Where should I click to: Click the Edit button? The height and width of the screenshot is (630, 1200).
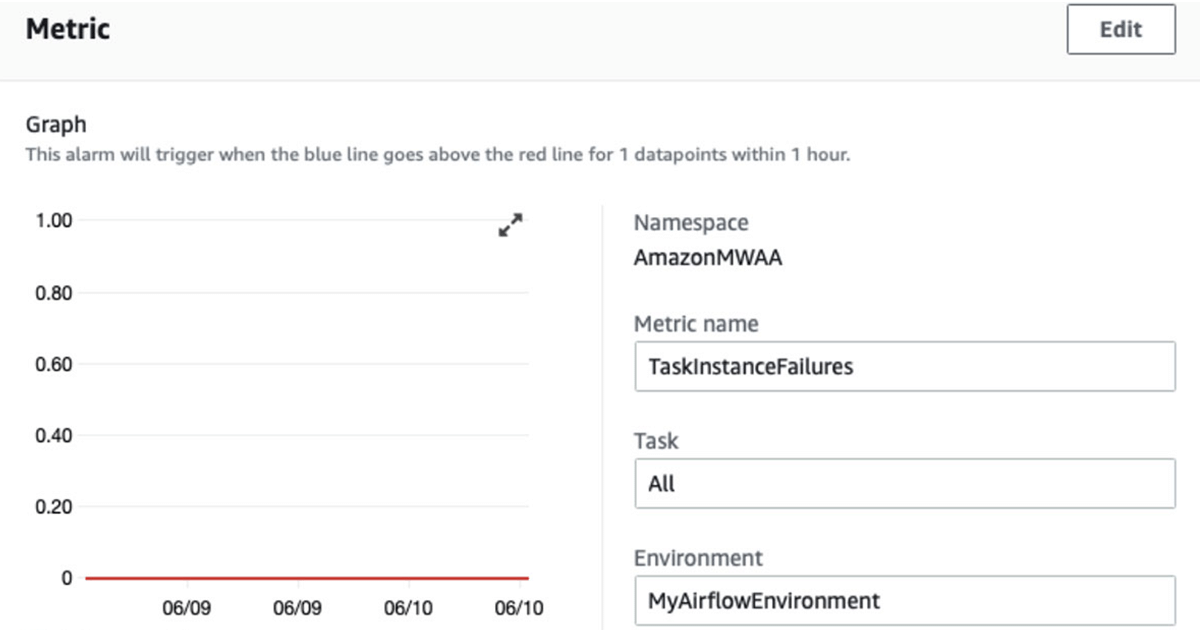[x=1120, y=29]
